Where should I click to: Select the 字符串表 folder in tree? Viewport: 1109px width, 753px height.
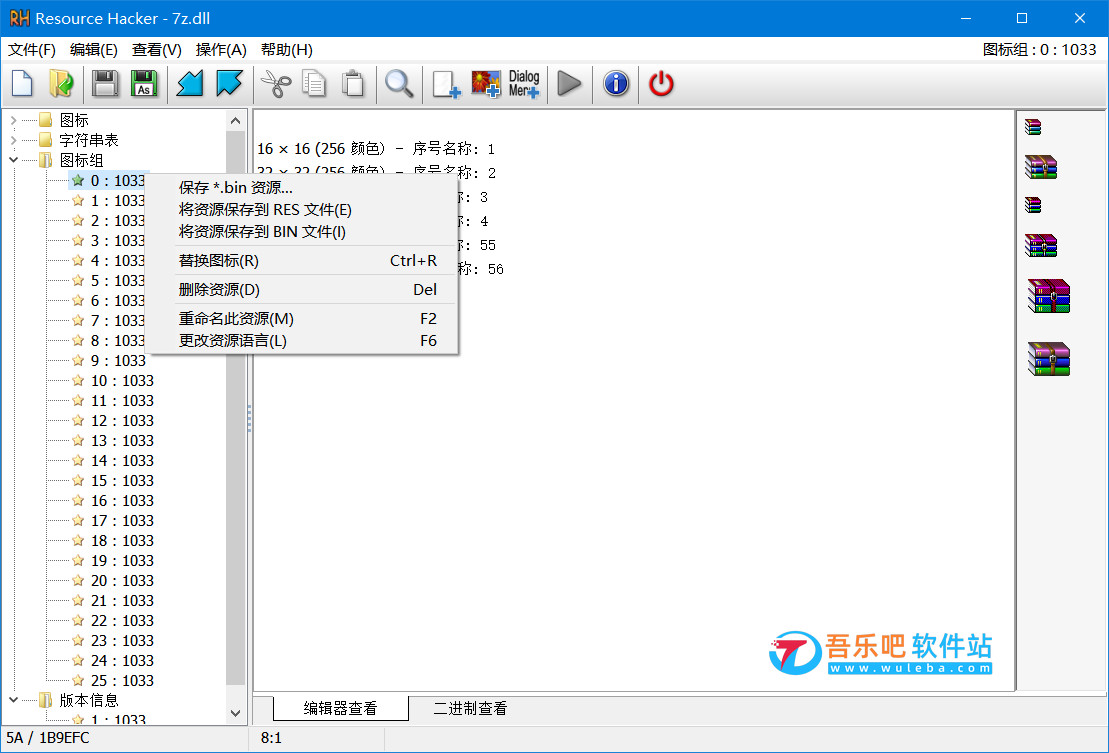pos(88,140)
